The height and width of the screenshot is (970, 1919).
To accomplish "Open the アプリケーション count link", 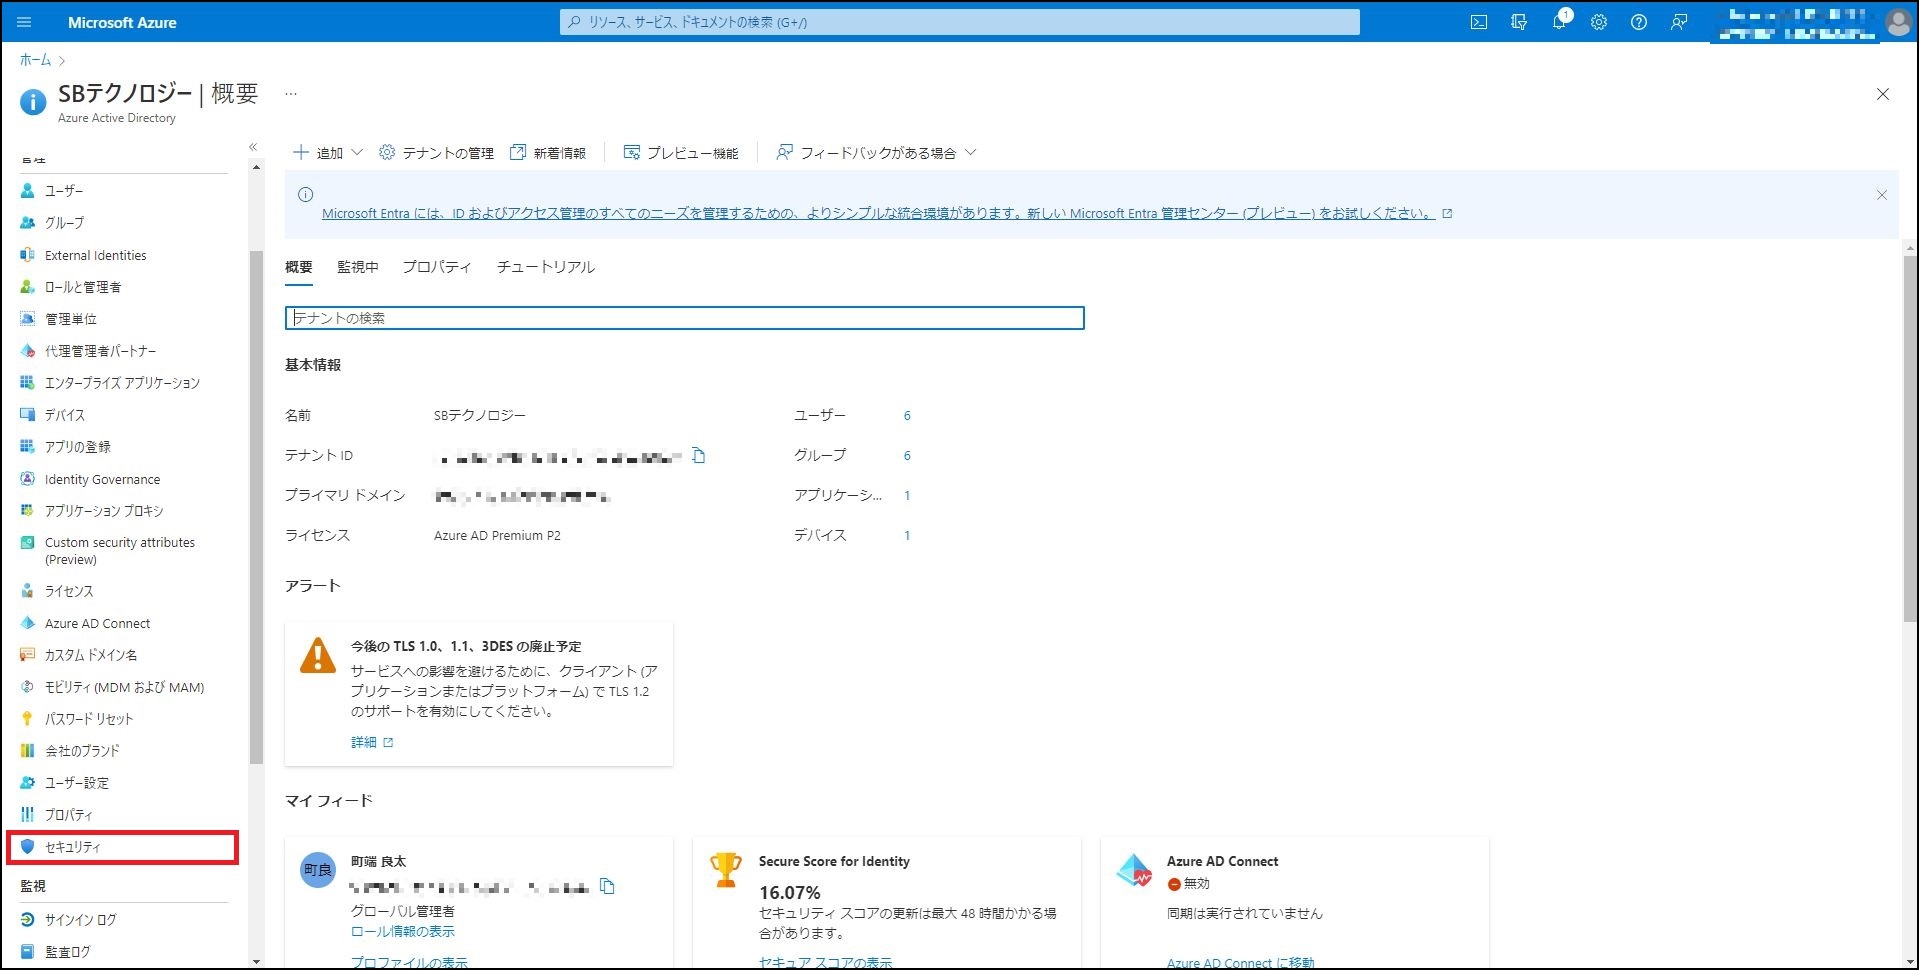I will (x=907, y=496).
